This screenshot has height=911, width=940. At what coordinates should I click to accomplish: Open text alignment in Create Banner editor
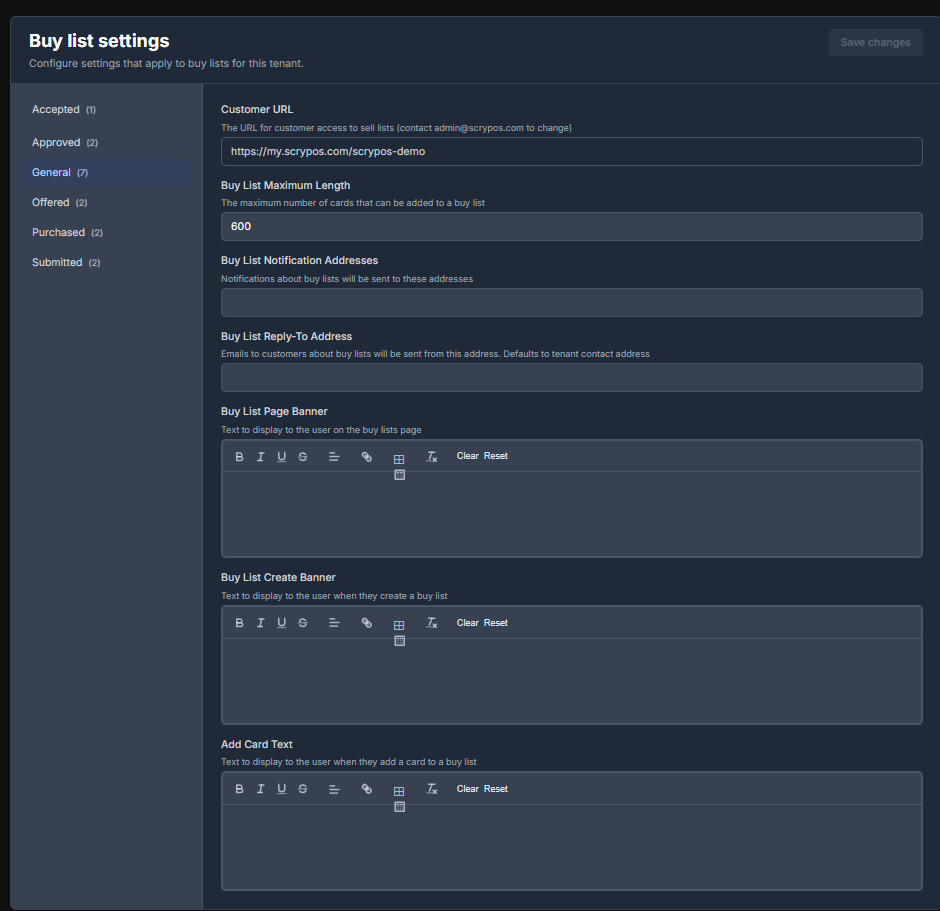pos(334,623)
